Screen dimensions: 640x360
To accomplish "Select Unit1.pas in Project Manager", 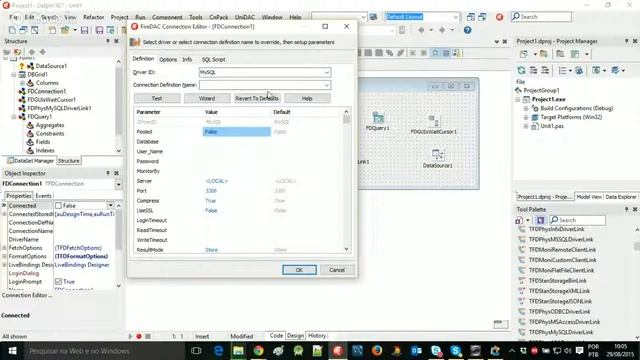I will click(x=552, y=126).
